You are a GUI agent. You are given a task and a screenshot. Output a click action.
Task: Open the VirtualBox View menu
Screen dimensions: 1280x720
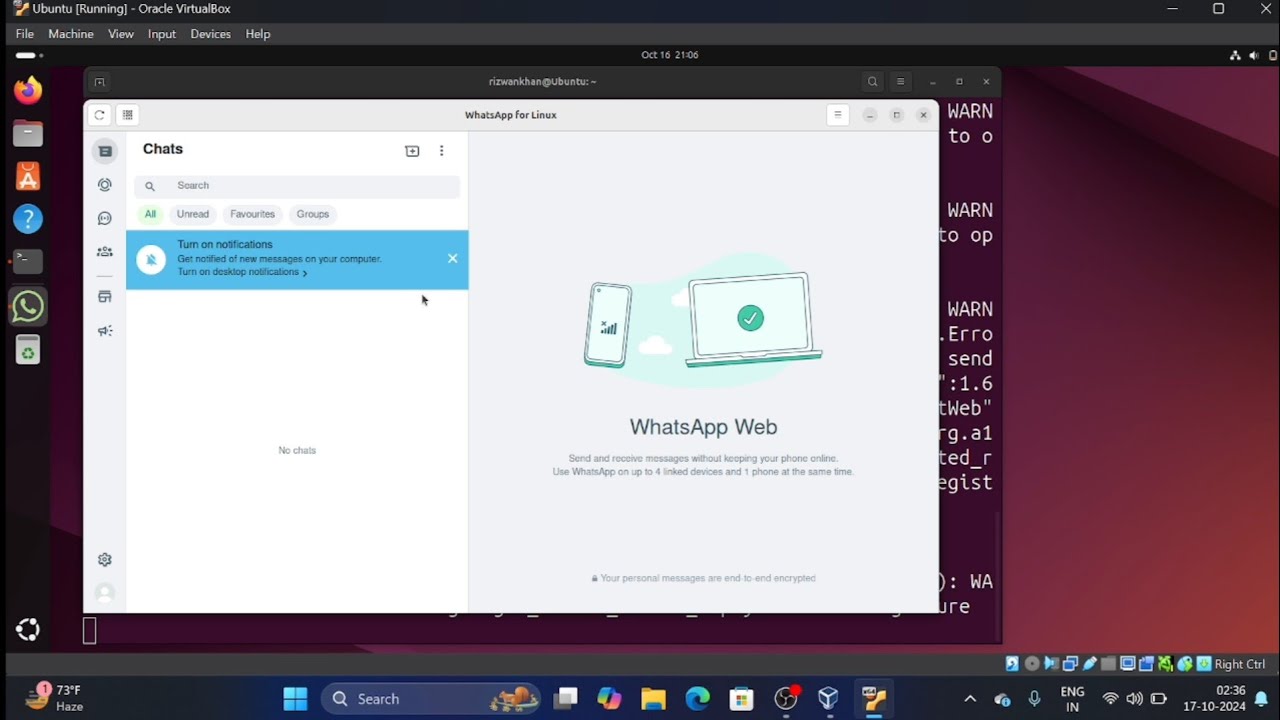coord(121,34)
